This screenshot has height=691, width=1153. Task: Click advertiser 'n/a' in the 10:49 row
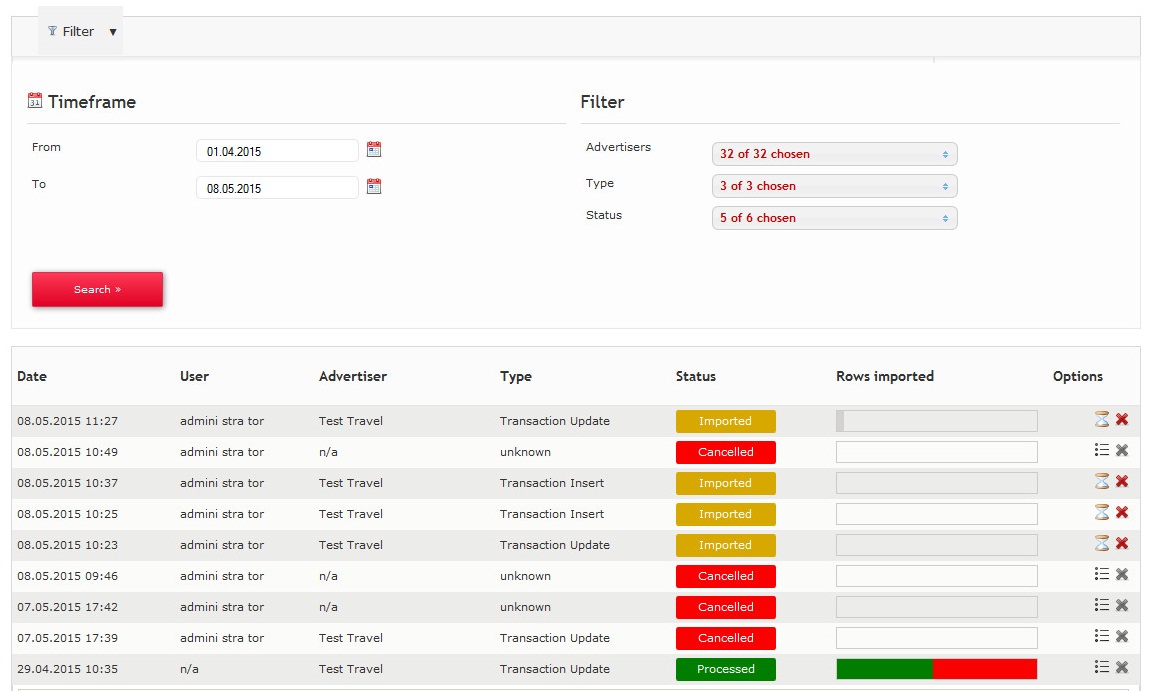click(328, 452)
